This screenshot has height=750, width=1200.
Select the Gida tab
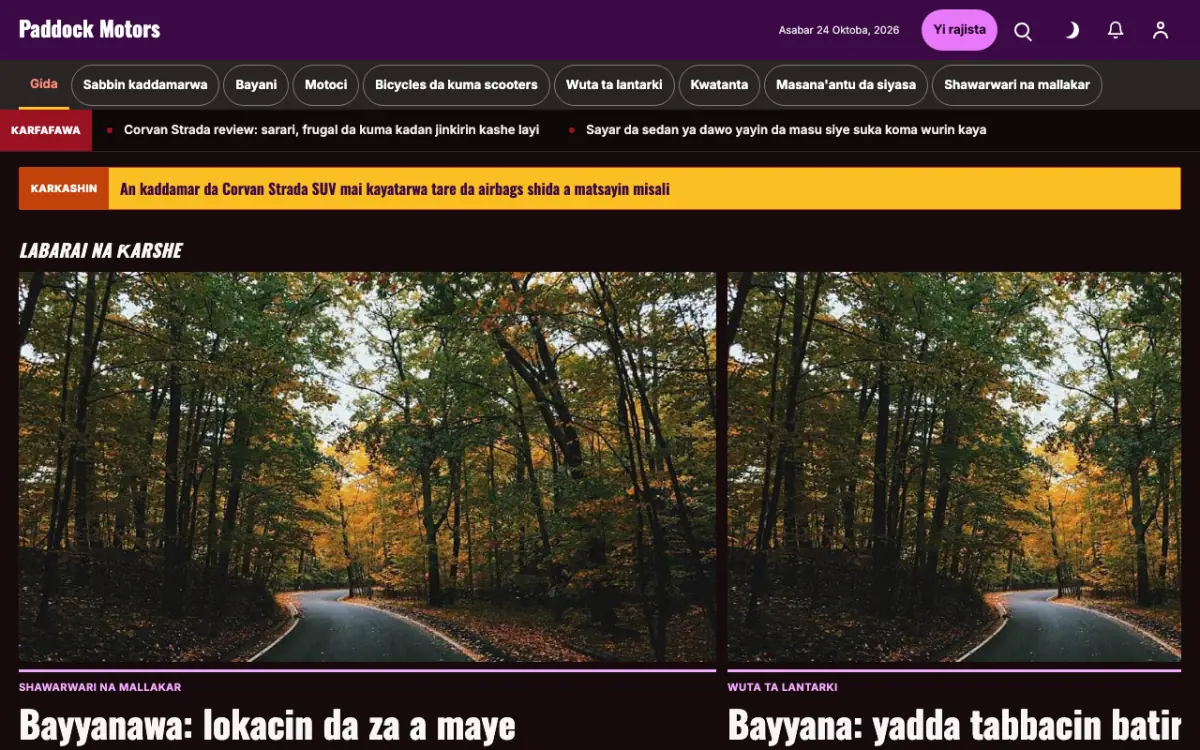click(x=44, y=85)
